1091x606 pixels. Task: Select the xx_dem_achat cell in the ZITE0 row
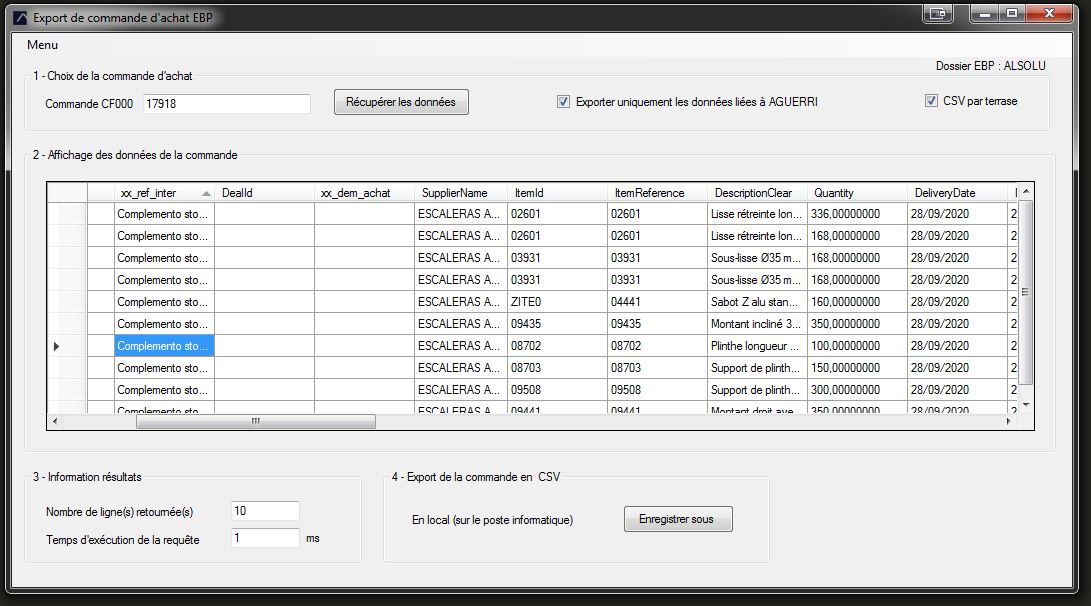pyautogui.click(x=365, y=302)
